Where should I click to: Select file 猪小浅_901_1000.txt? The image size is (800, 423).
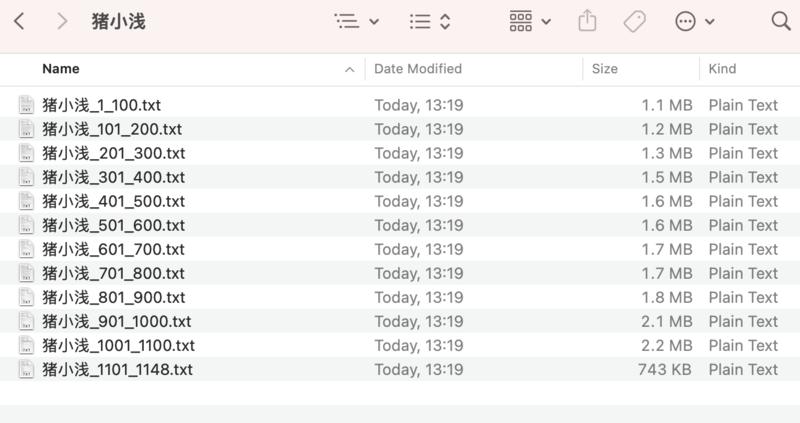click(116, 321)
